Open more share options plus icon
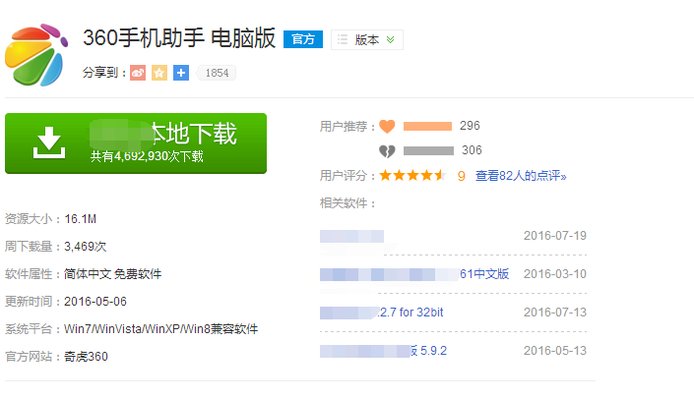 click(x=181, y=73)
